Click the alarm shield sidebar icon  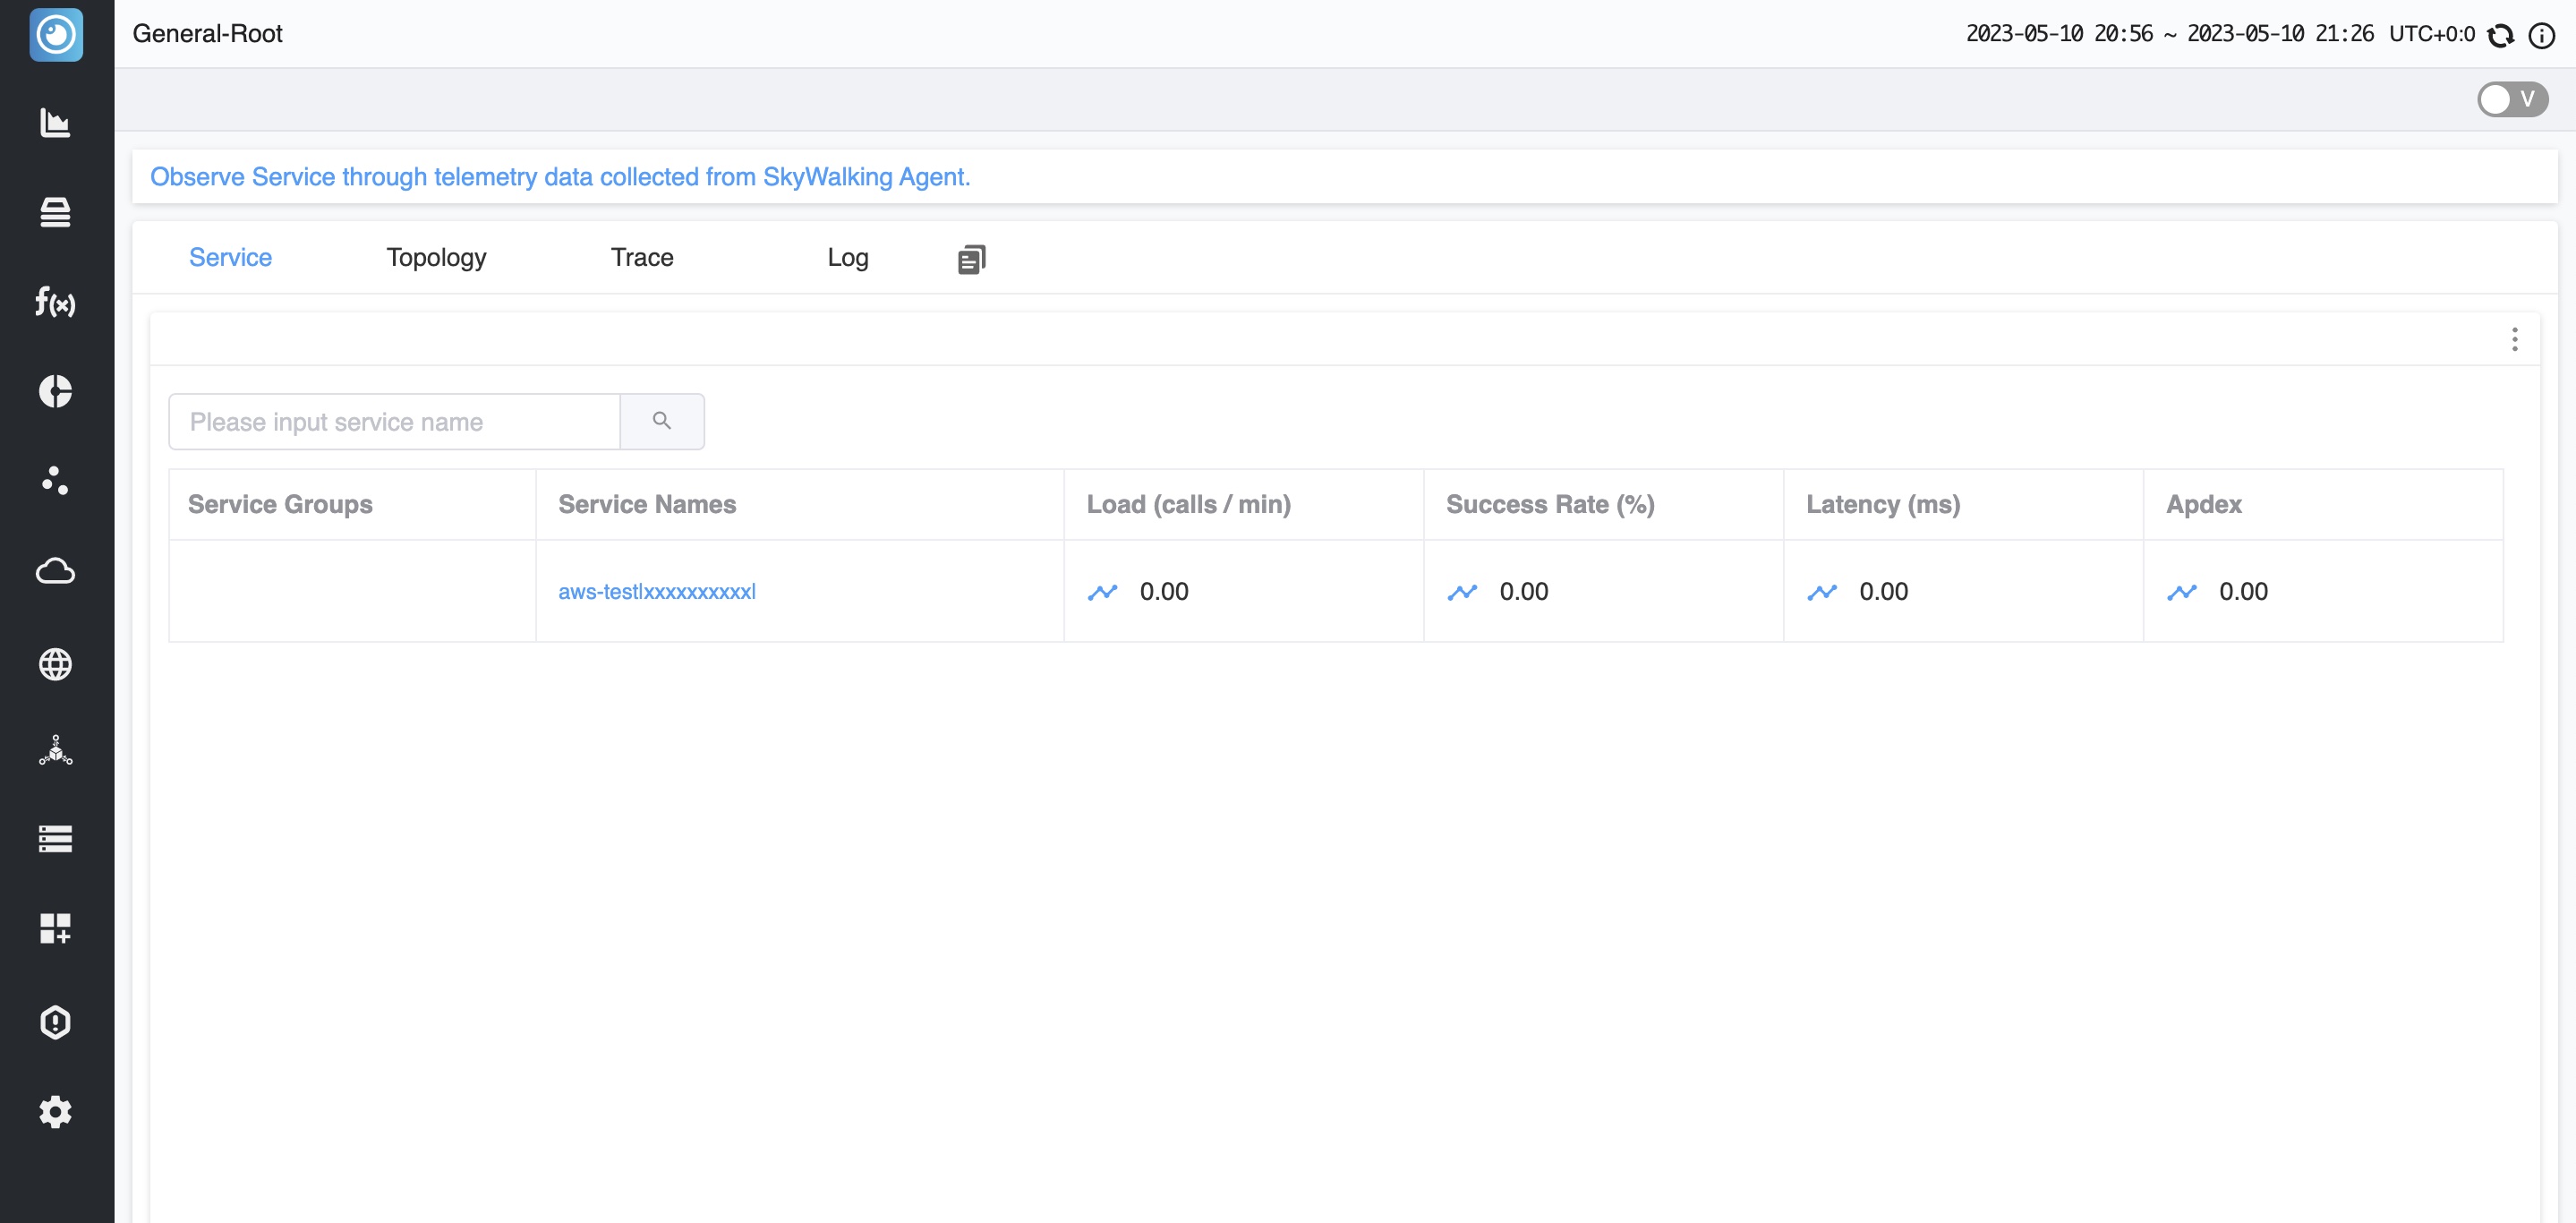pyautogui.click(x=55, y=1022)
